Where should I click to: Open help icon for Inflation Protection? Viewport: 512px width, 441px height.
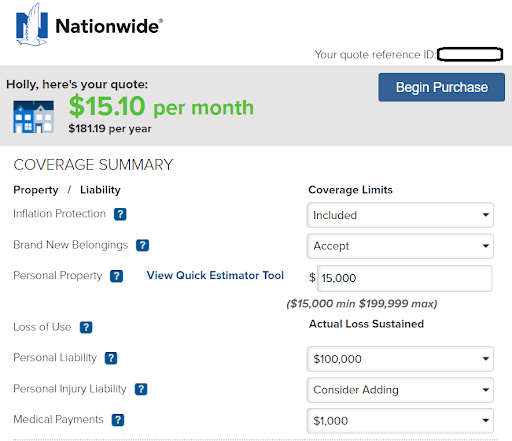tap(120, 214)
